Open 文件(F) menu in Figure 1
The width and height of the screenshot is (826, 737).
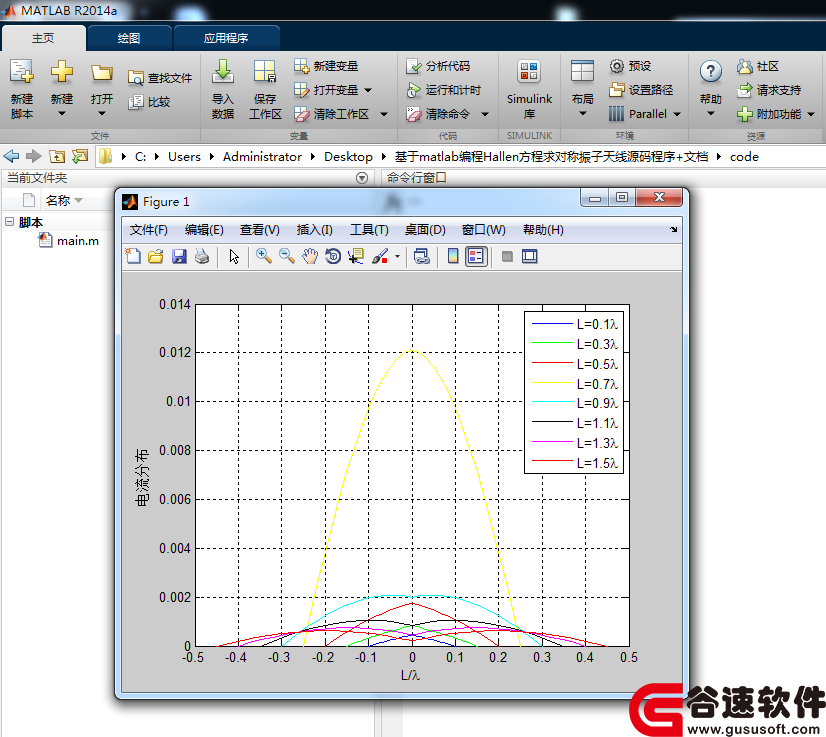[149, 230]
